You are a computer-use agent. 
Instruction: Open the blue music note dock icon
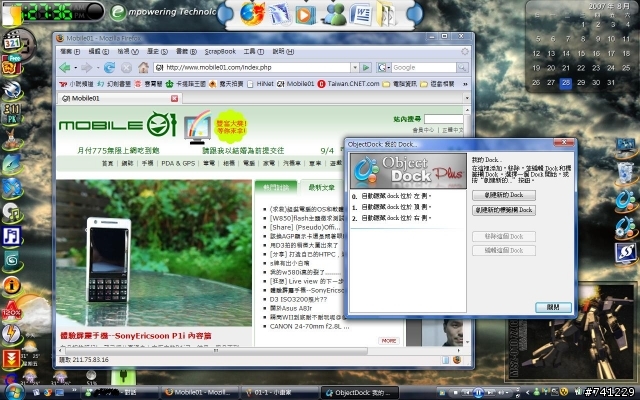[x=12, y=236]
